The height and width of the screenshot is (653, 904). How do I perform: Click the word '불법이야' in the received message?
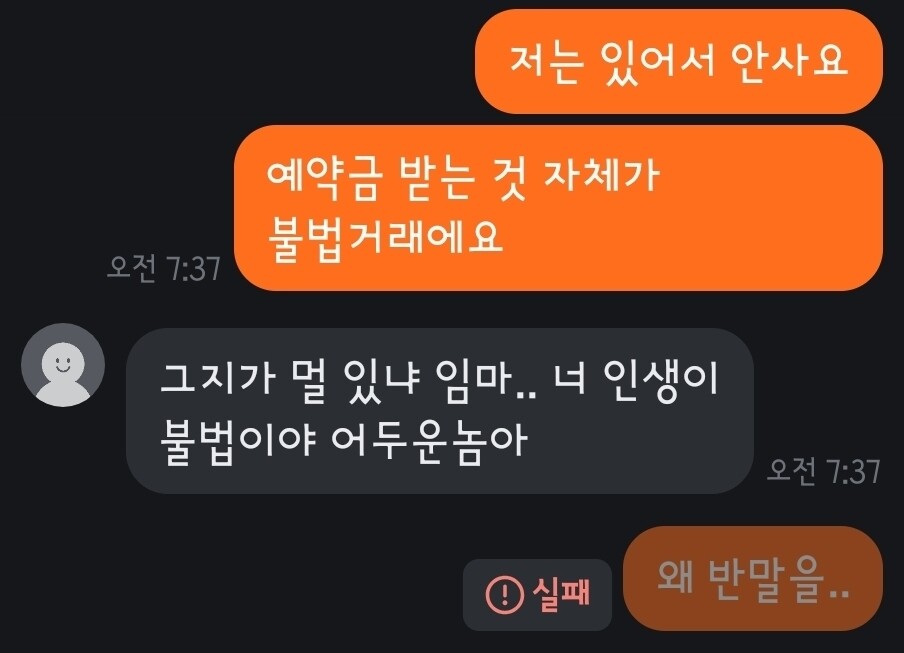point(238,441)
